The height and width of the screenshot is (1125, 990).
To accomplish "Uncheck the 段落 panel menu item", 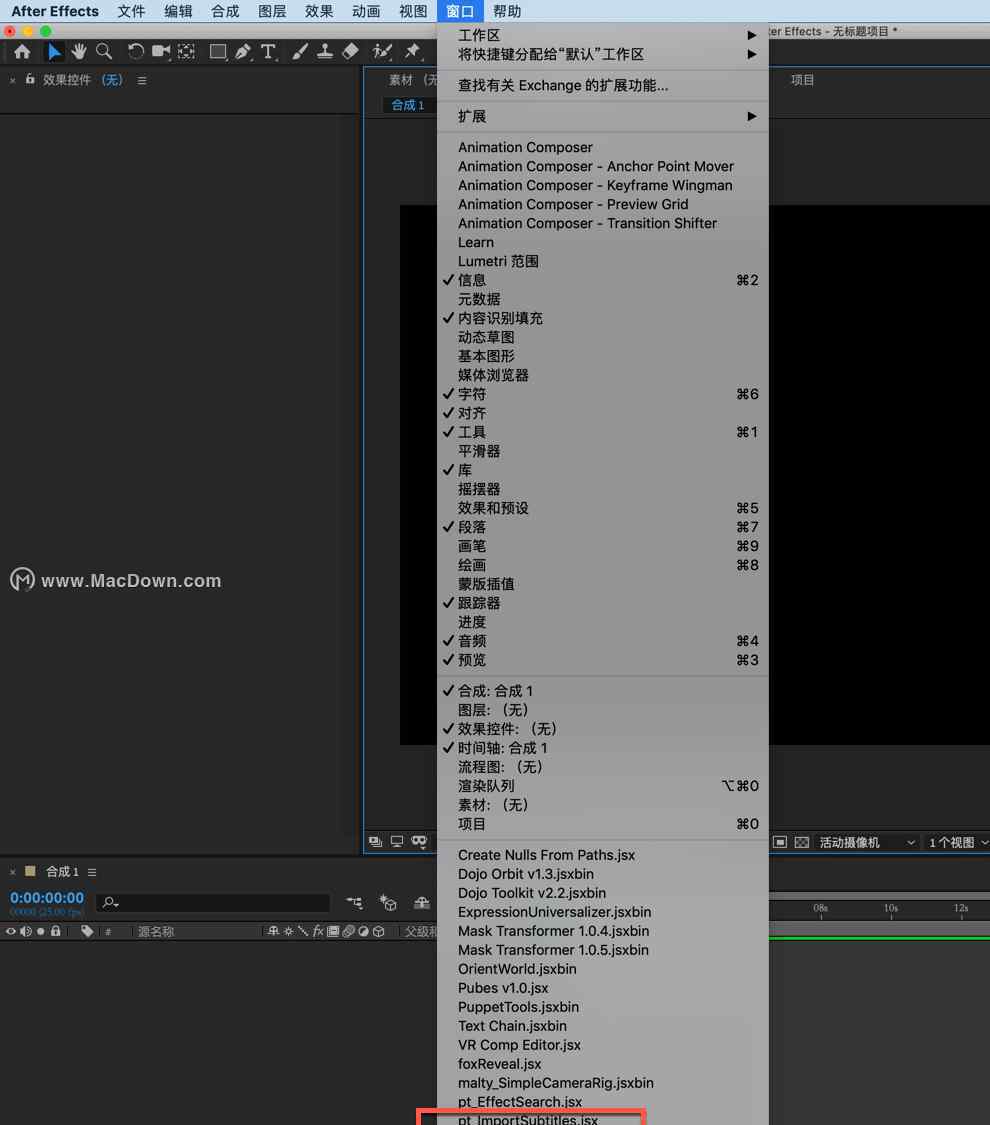I will coord(603,527).
